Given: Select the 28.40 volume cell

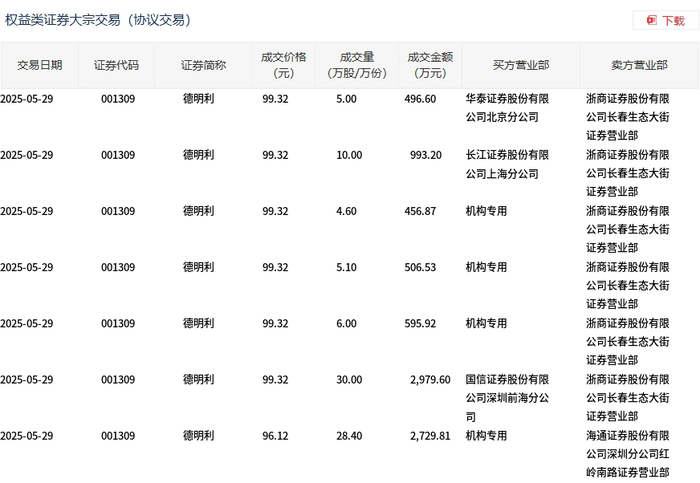Looking at the screenshot, I should click(349, 436).
